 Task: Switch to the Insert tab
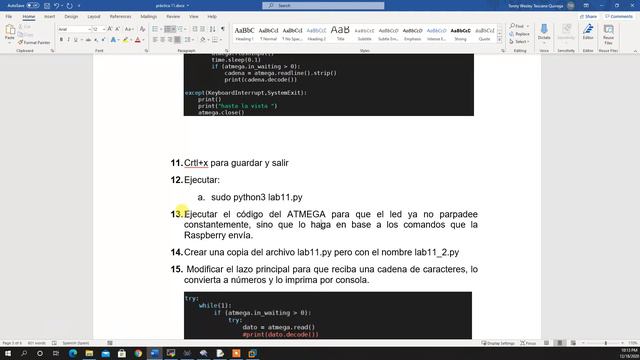pyautogui.click(x=49, y=17)
